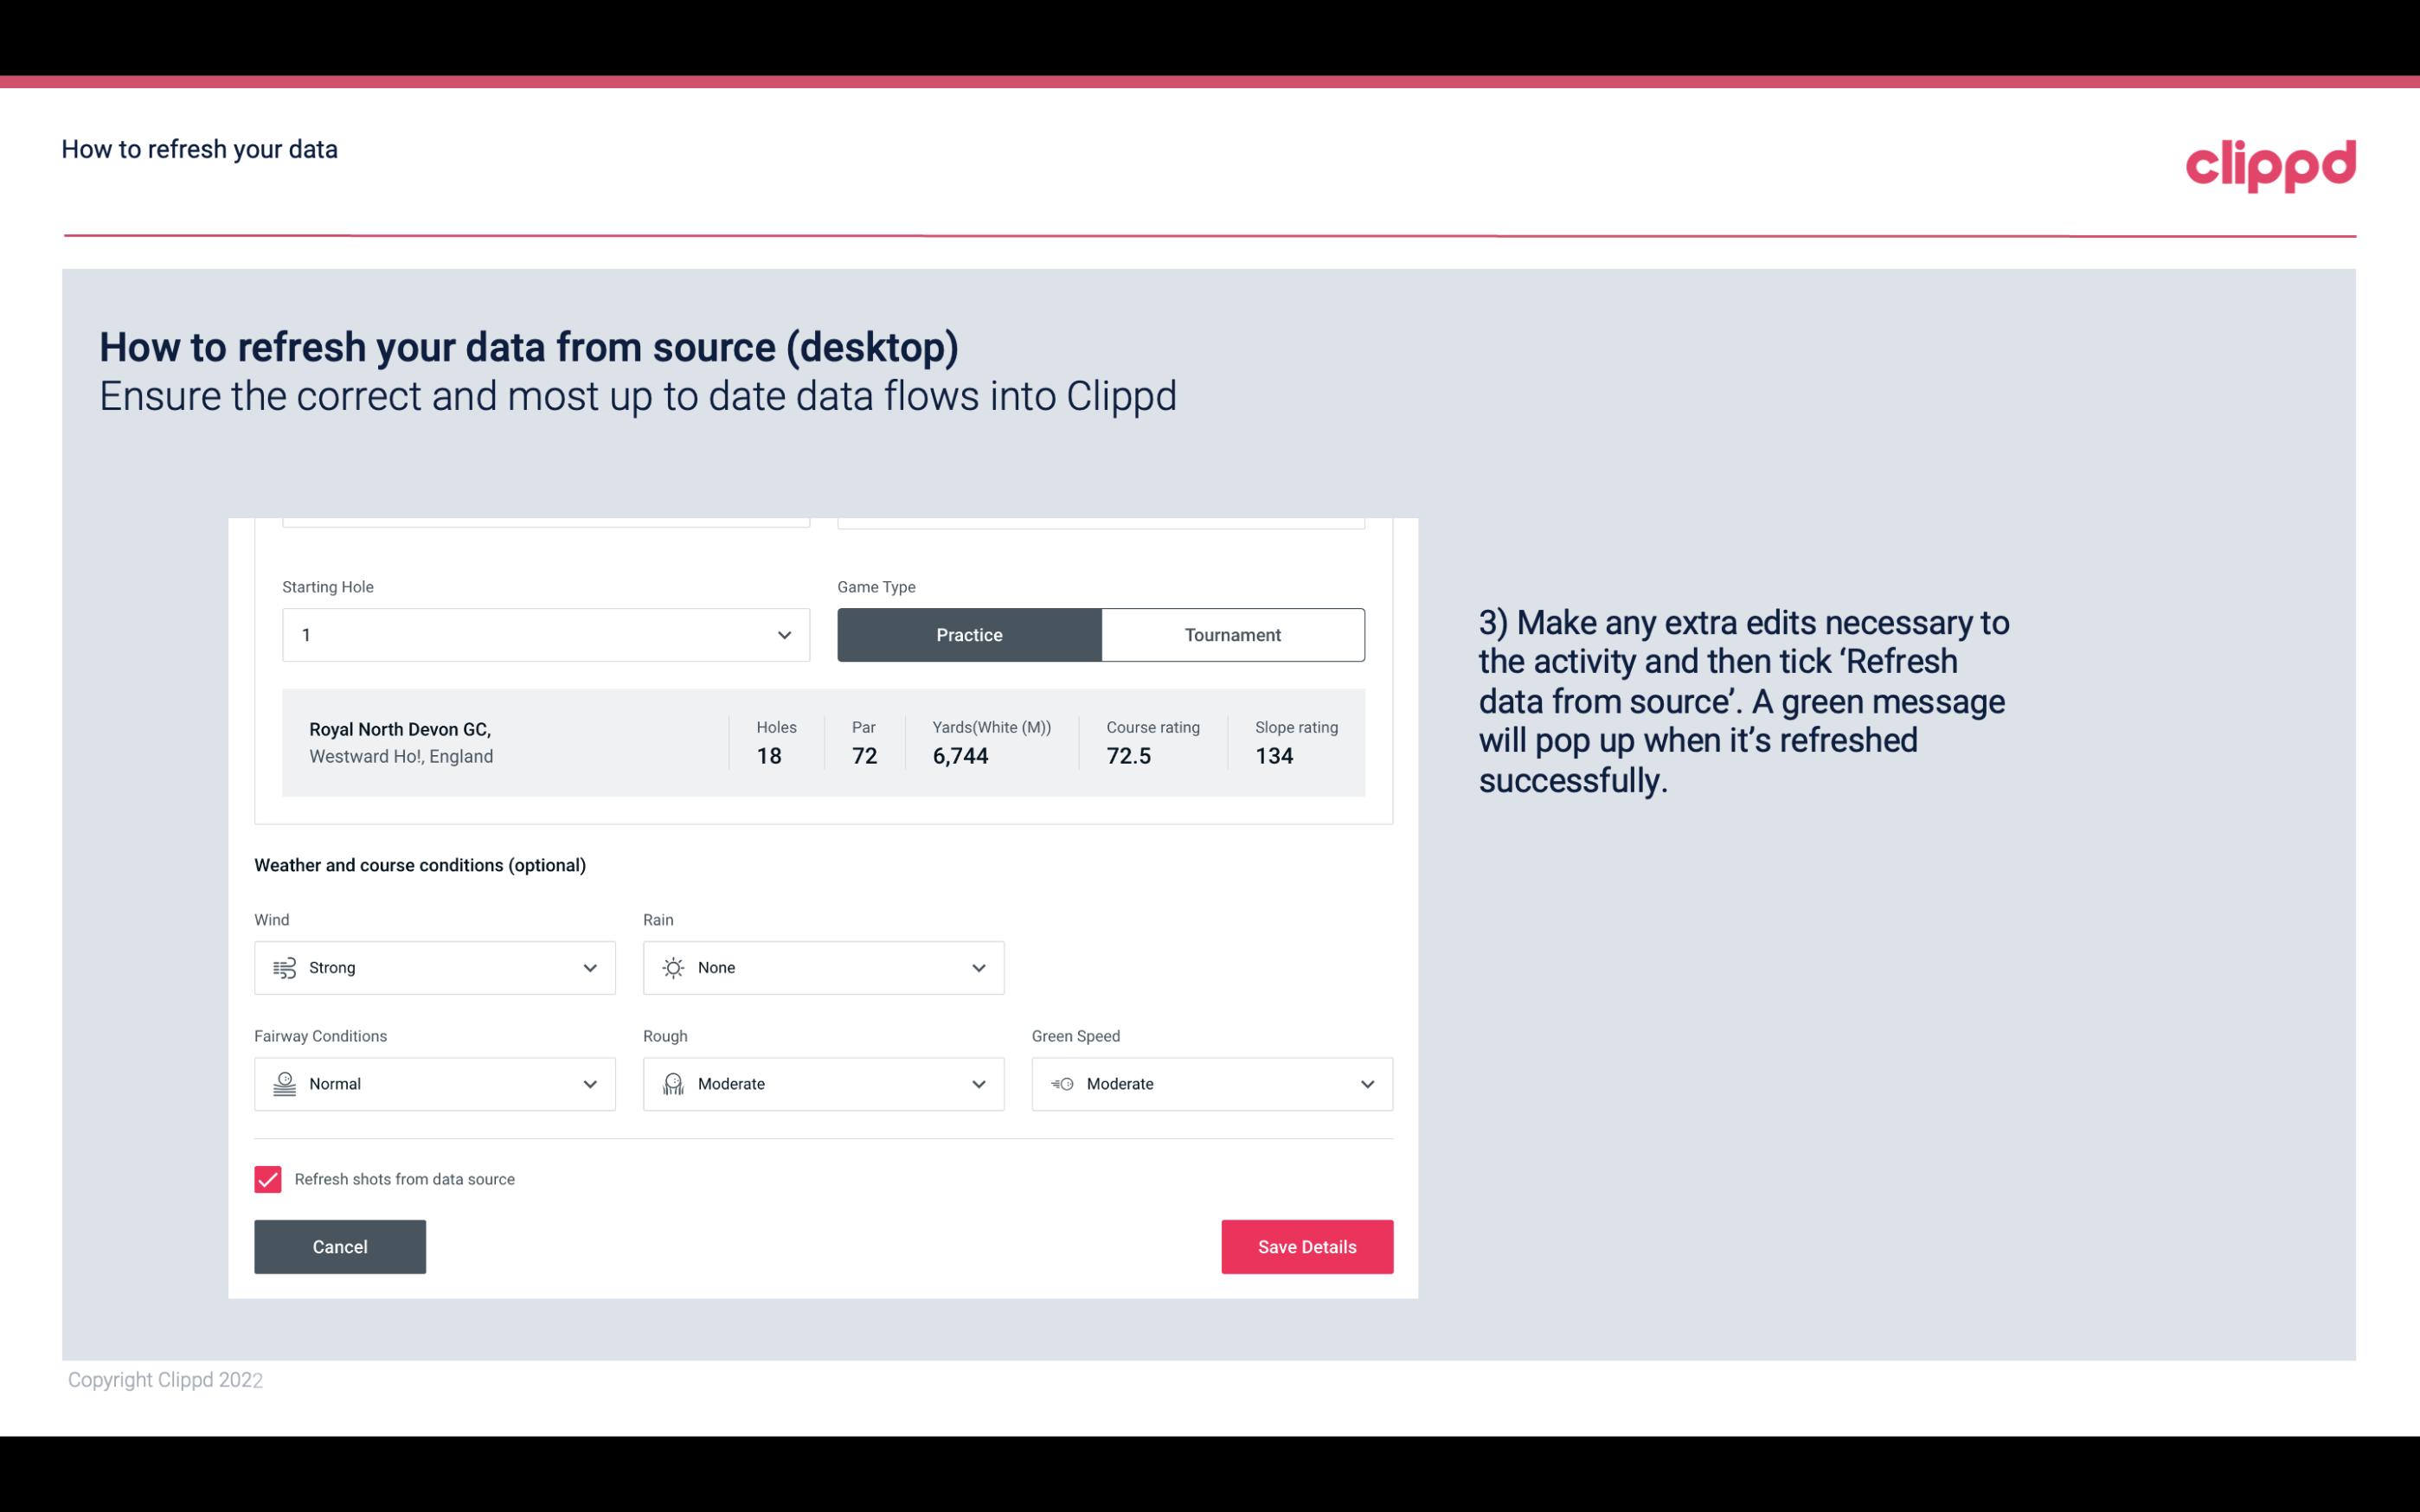Click the rain condition icon

point(672,967)
